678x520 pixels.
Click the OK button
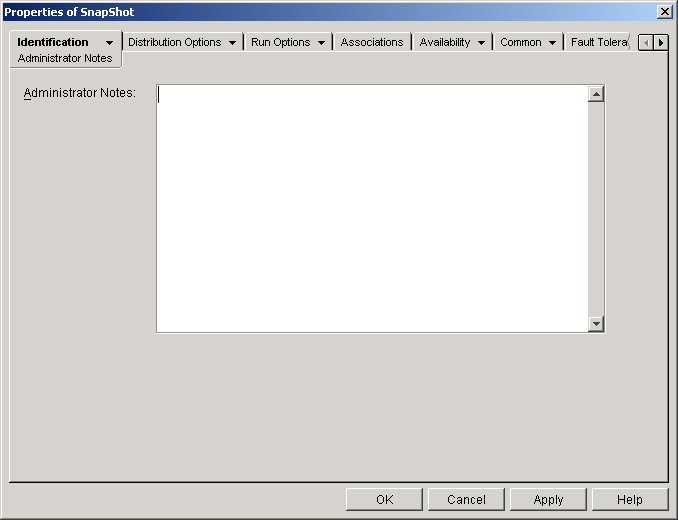point(384,500)
